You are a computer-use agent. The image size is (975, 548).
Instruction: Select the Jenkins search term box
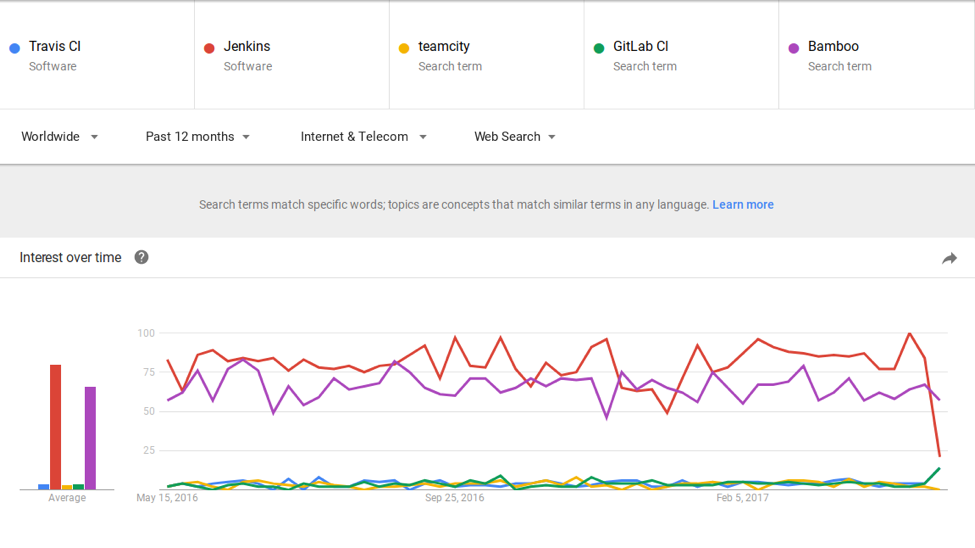pos(292,55)
